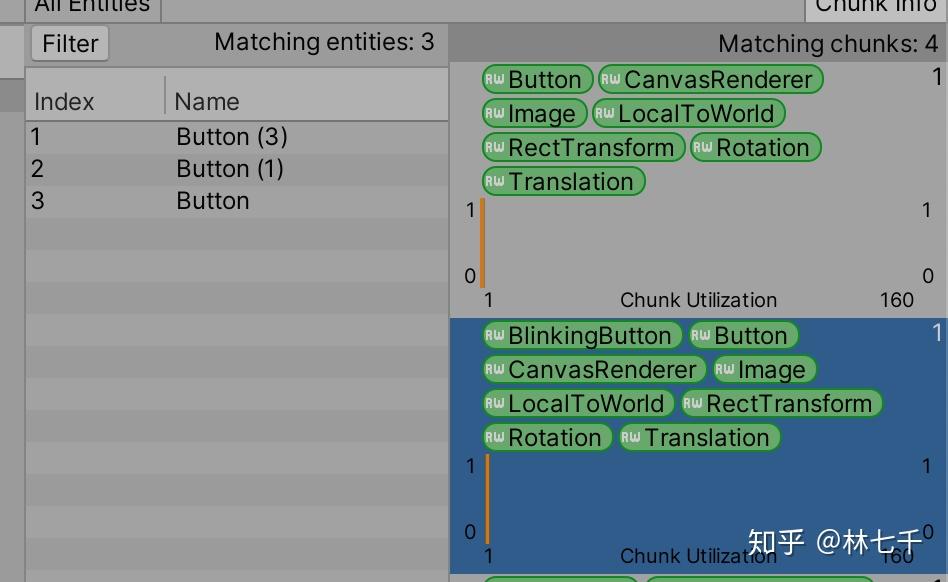Switch to the Chunk Info view

(x=874, y=6)
